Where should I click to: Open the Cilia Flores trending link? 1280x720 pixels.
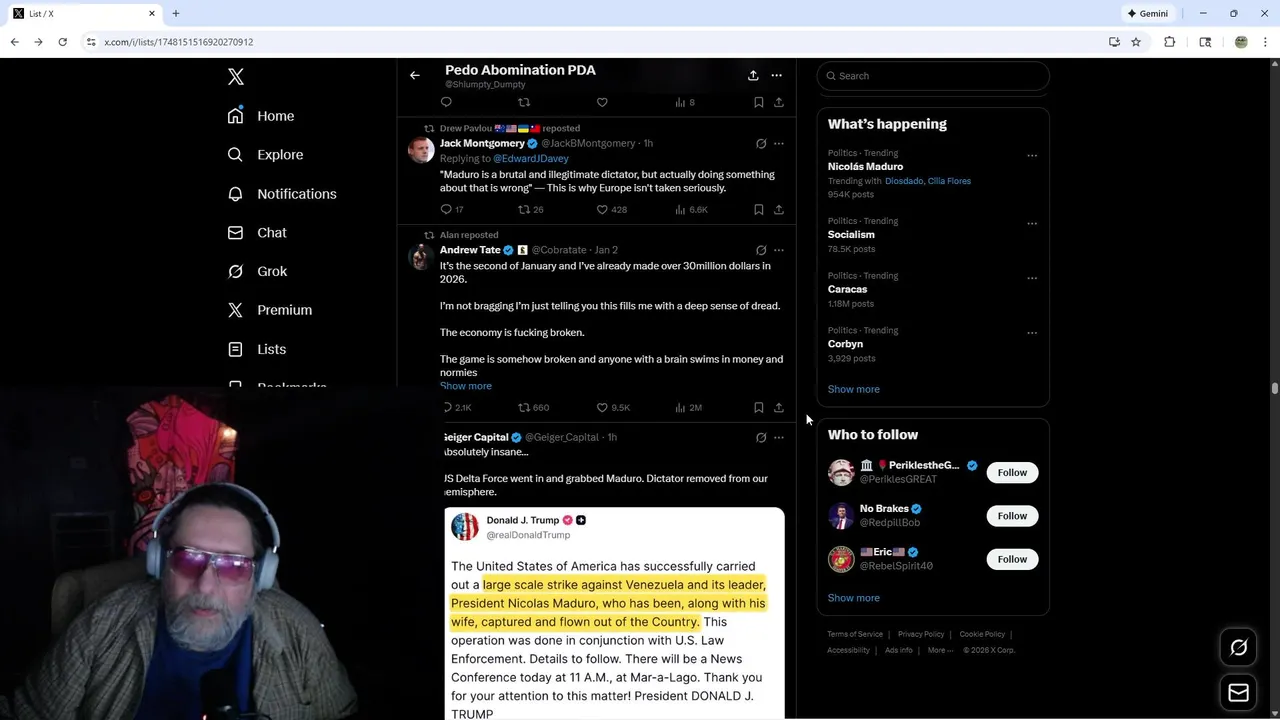click(x=949, y=181)
